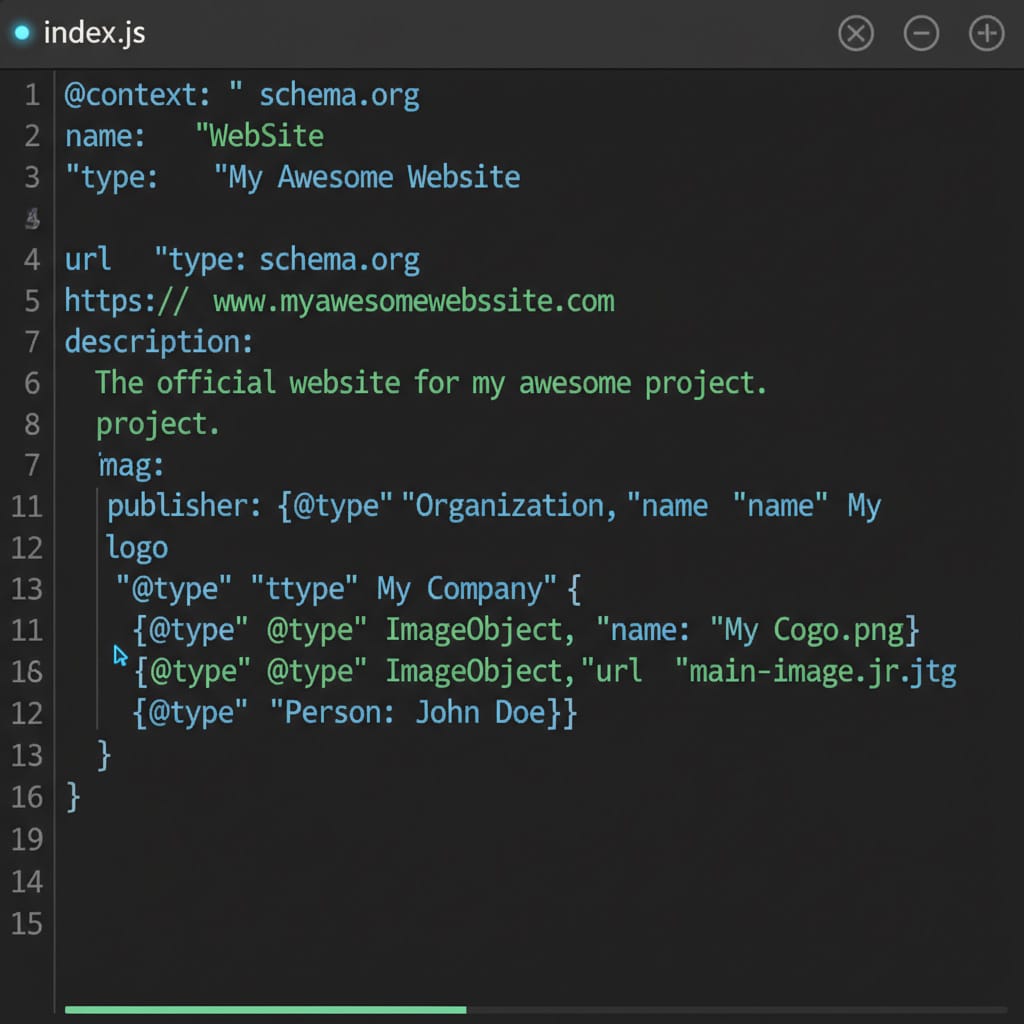Click line number 1 in the gutter
This screenshot has width=1024, height=1024.
(31, 94)
